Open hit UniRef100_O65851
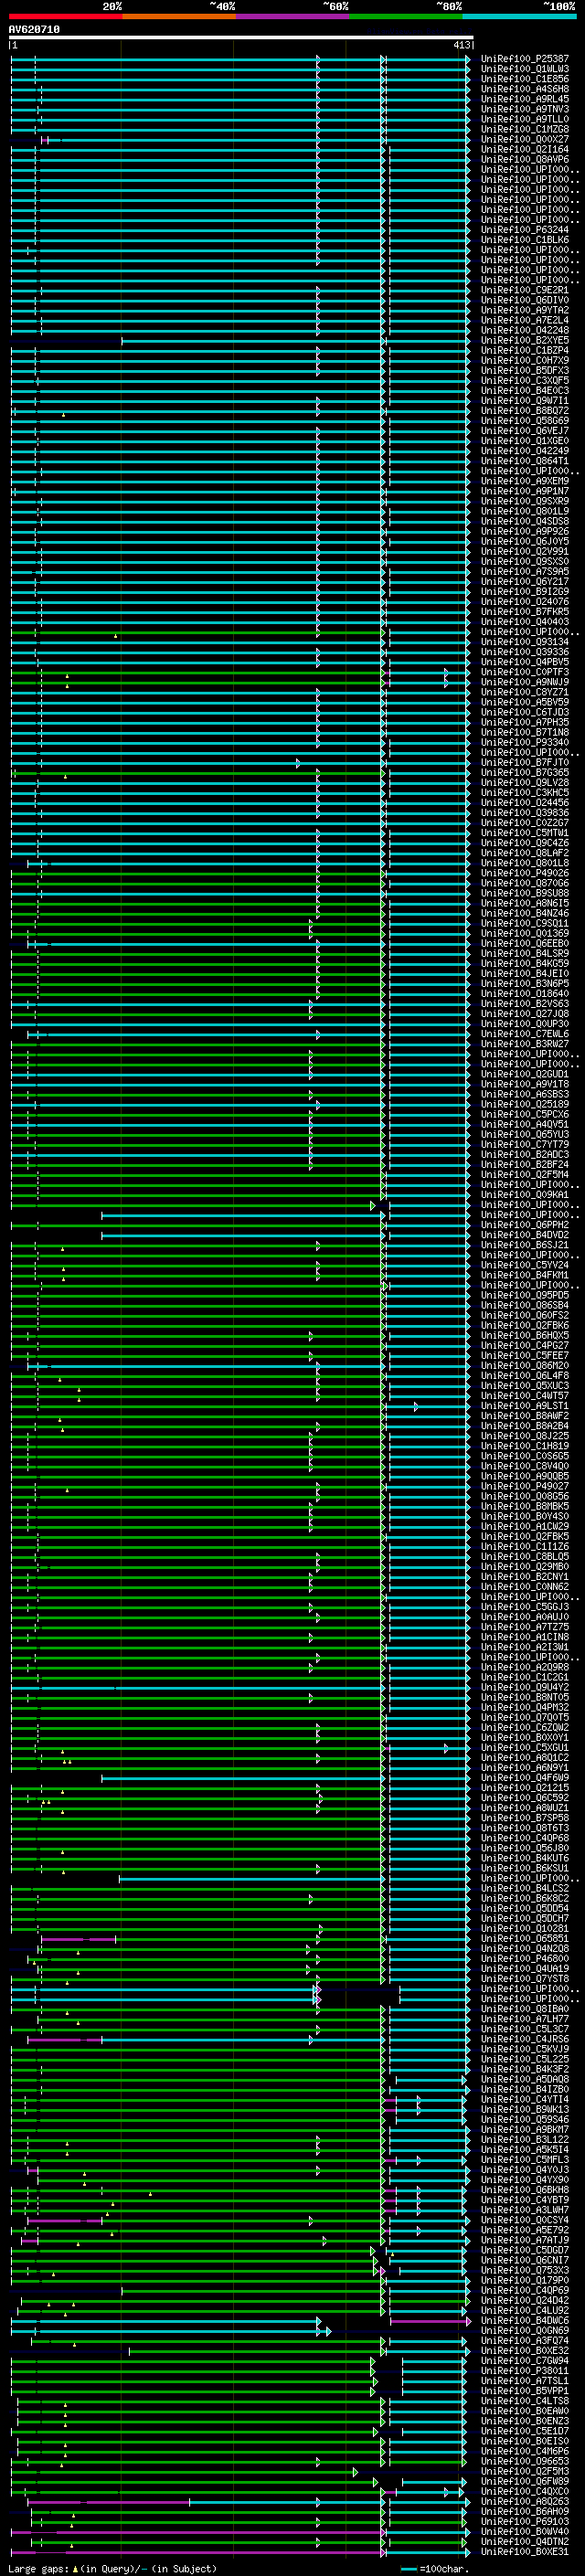Screen dimensions: 585x2576 point(525,1938)
